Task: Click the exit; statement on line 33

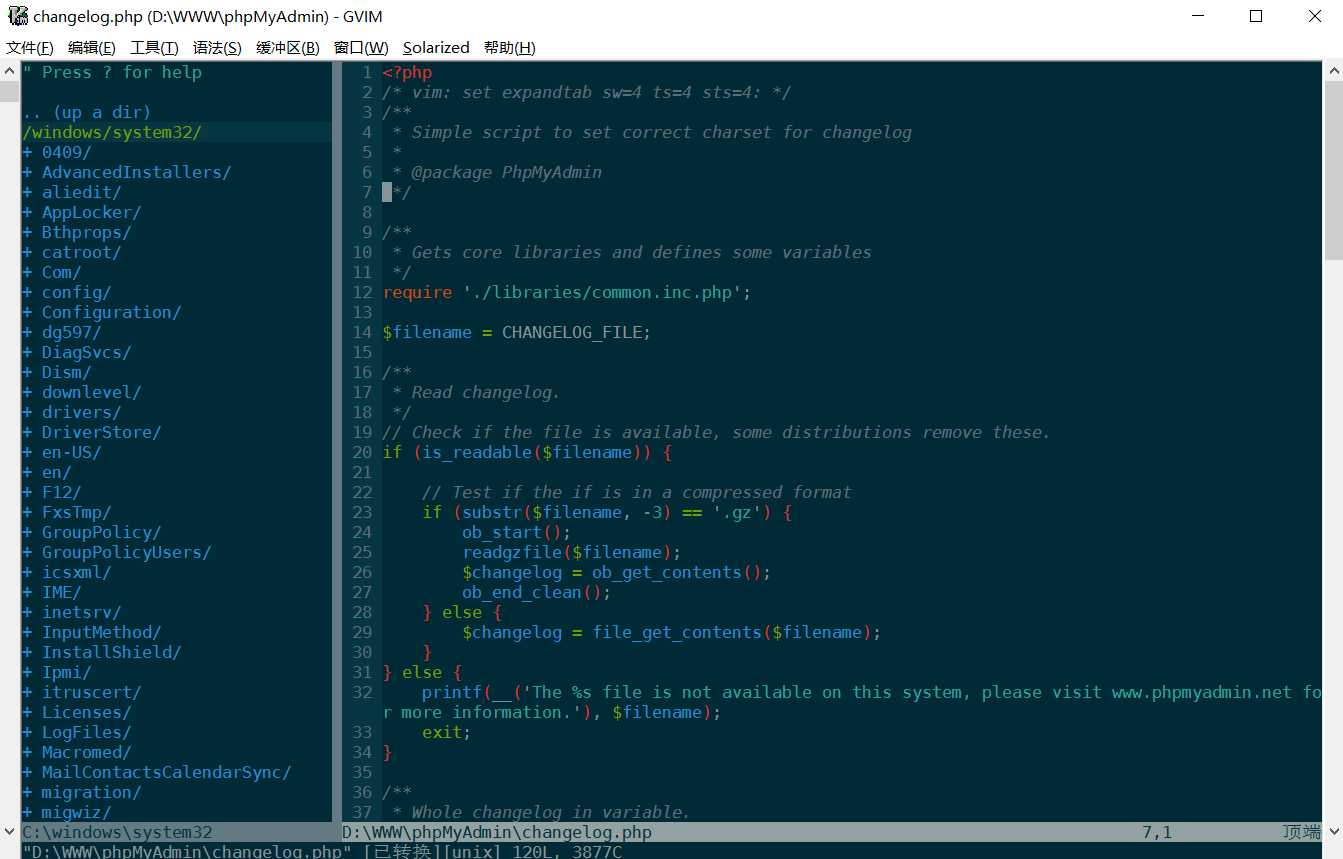Action: (x=446, y=732)
